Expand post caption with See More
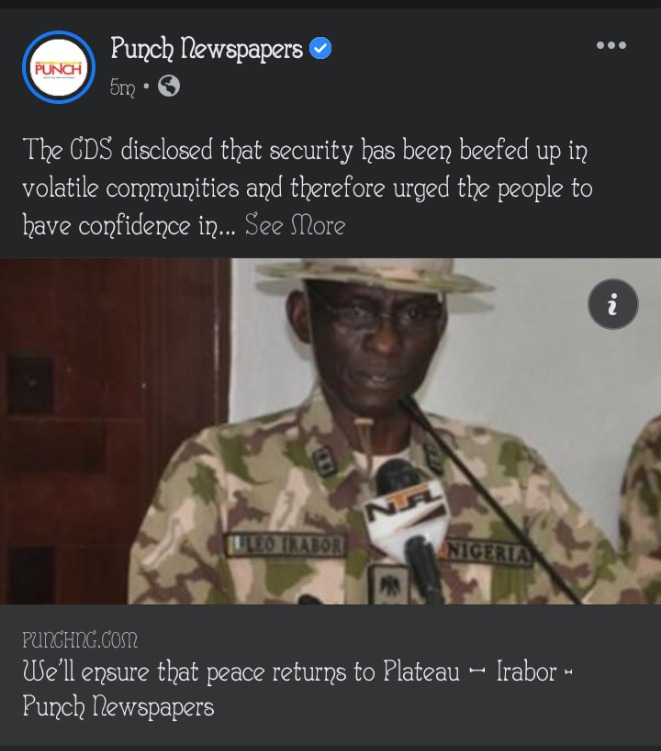This screenshot has height=751, width=661. pyautogui.click(x=295, y=225)
